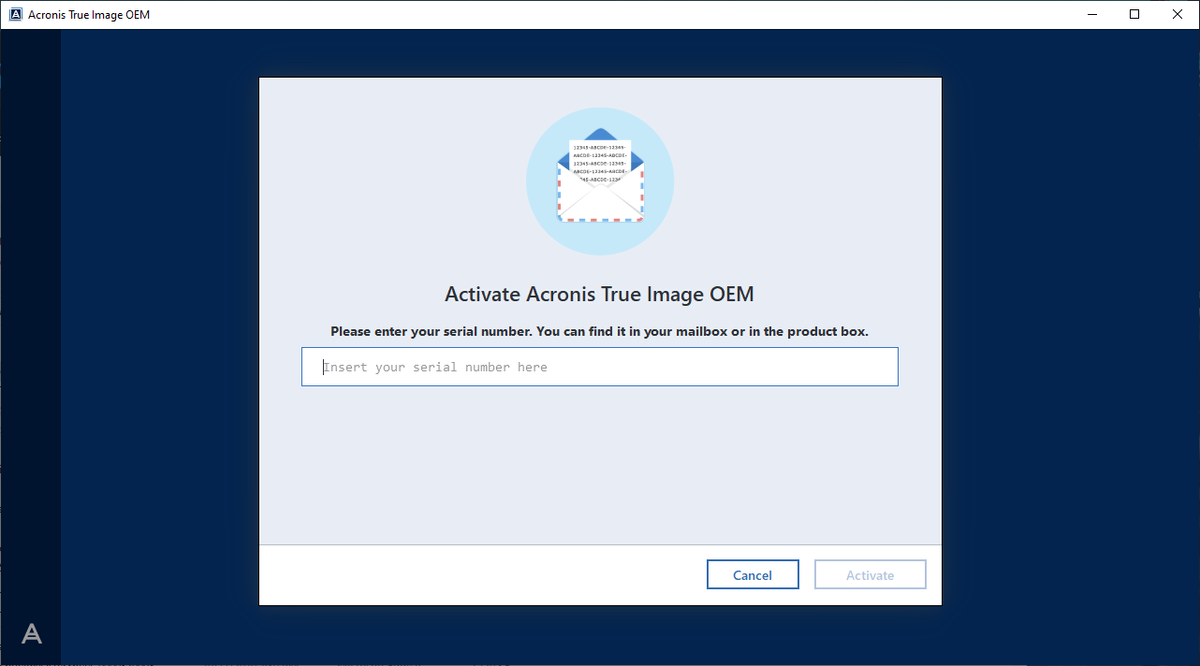Cancel the activation dialog
This screenshot has height=666, width=1200.
pyautogui.click(x=752, y=575)
